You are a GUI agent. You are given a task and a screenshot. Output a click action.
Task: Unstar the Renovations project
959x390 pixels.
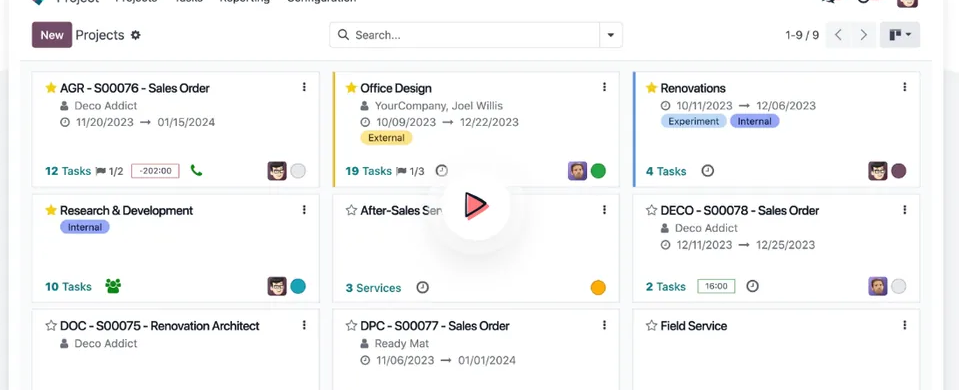click(x=651, y=88)
